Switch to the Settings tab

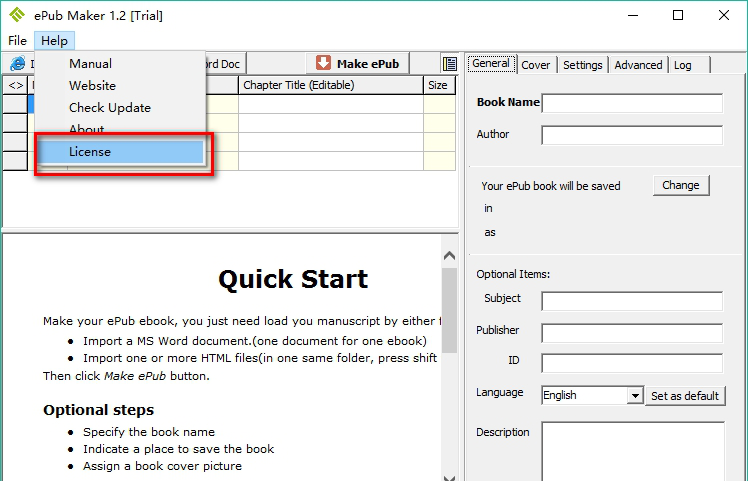(582, 65)
